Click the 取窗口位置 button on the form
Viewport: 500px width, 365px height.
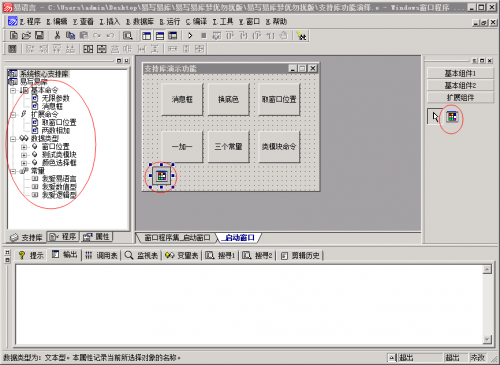click(279, 99)
